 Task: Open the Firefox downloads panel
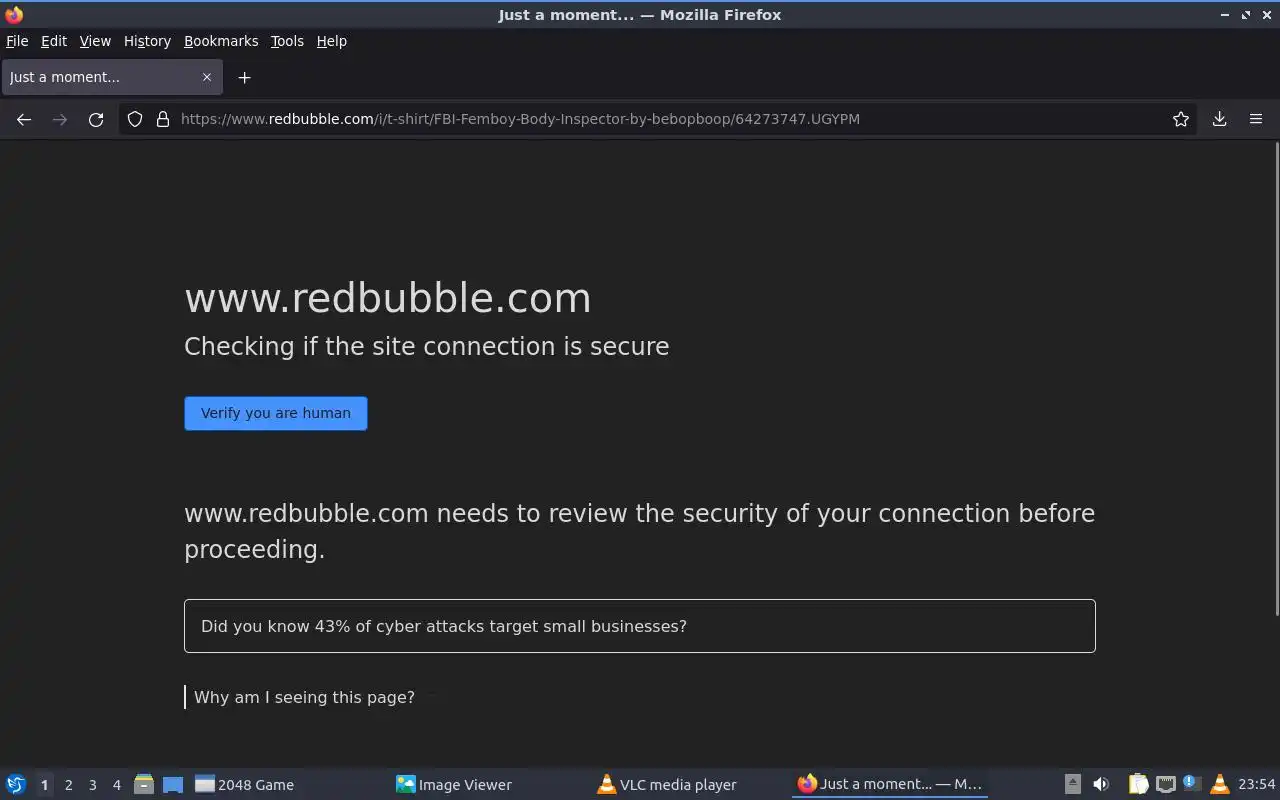1220,119
